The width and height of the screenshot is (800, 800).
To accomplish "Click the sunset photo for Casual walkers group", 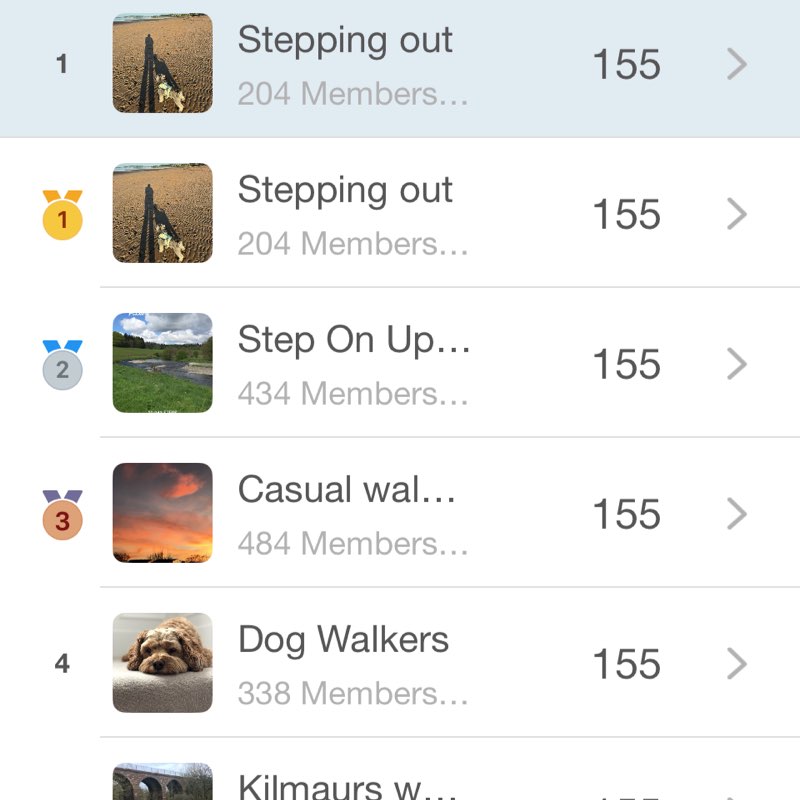I will [162, 513].
